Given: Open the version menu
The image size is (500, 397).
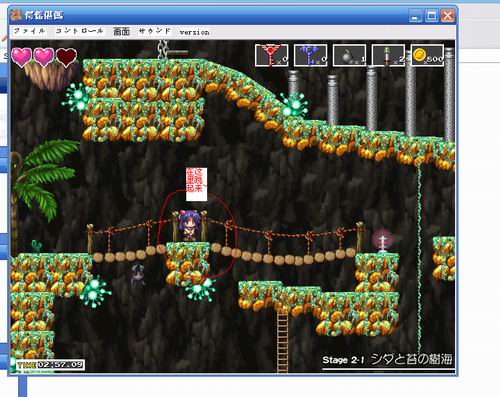Looking at the screenshot, I should [x=194, y=32].
